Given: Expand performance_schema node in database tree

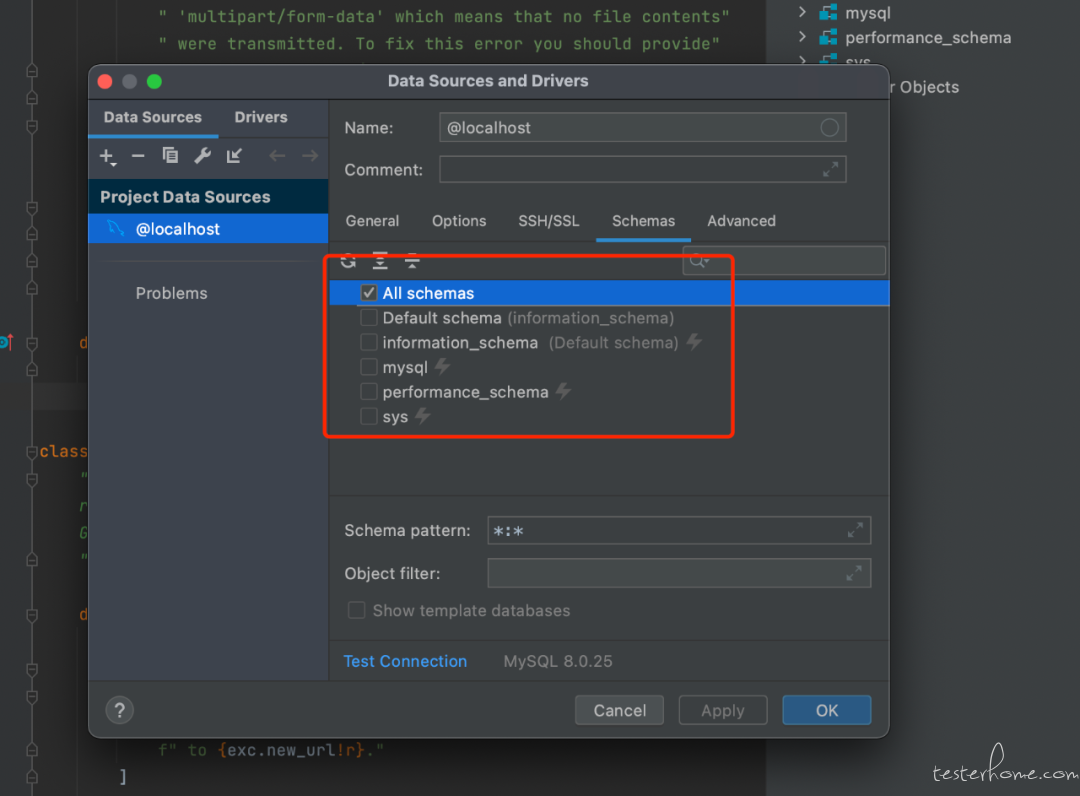Looking at the screenshot, I should tap(802, 36).
